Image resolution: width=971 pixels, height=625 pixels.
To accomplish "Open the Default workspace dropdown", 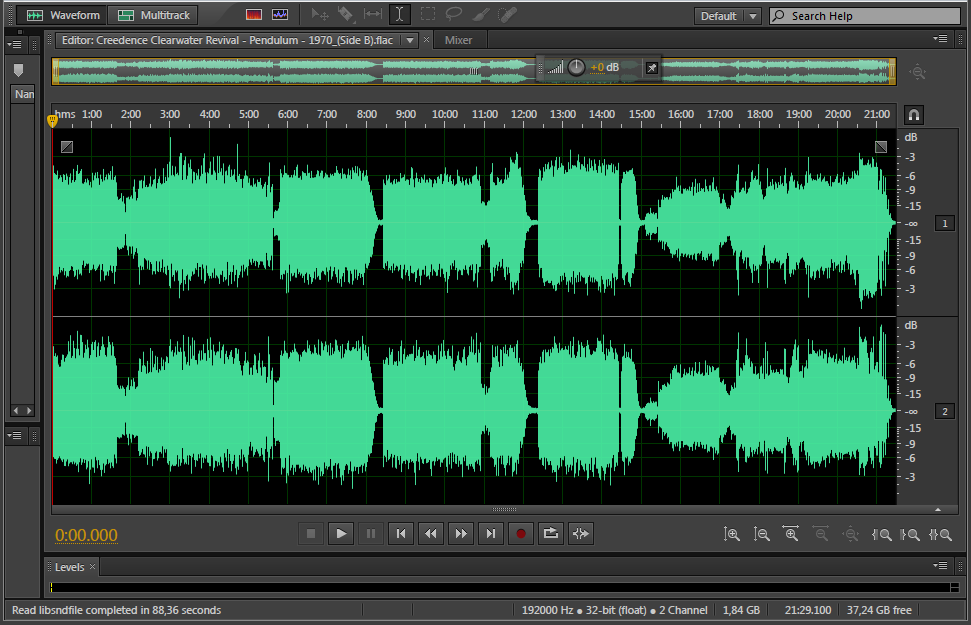I will [727, 16].
